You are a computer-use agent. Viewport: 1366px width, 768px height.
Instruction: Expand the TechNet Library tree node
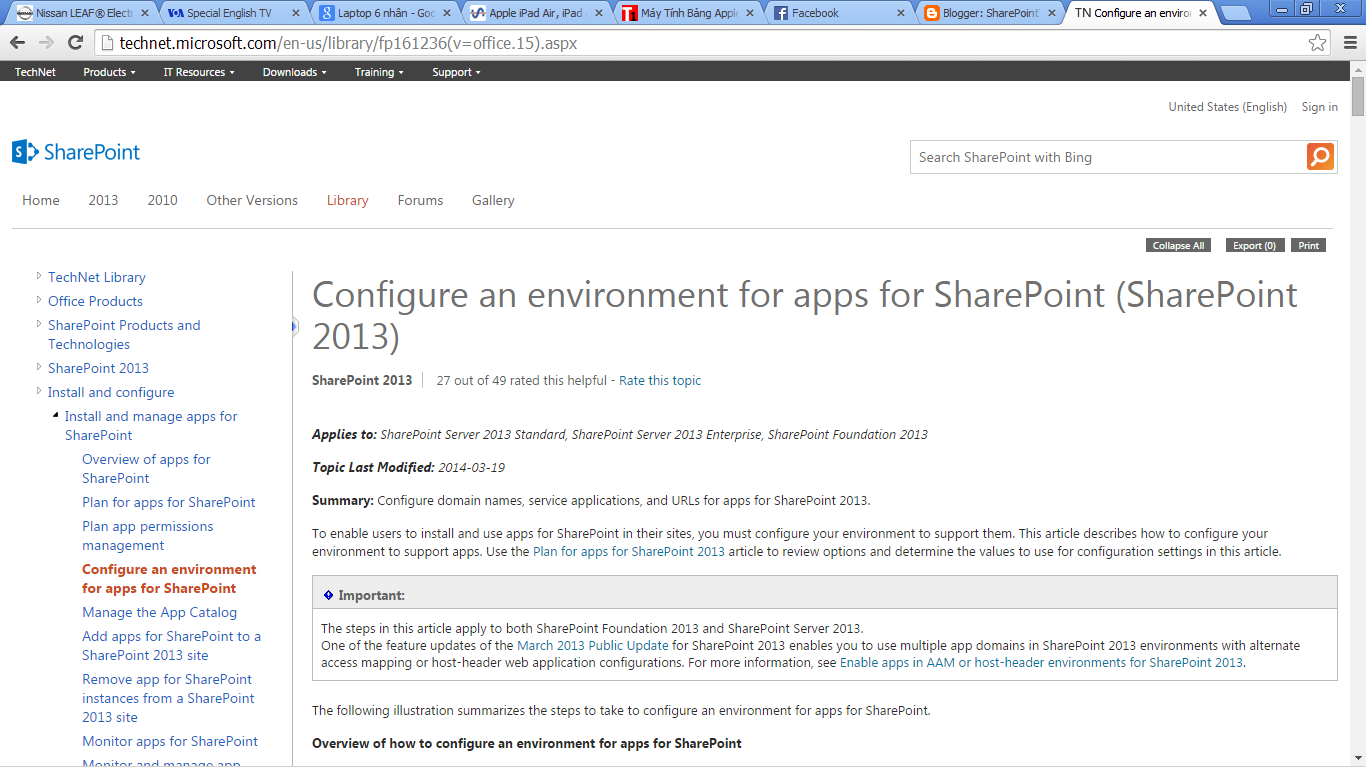(39, 276)
